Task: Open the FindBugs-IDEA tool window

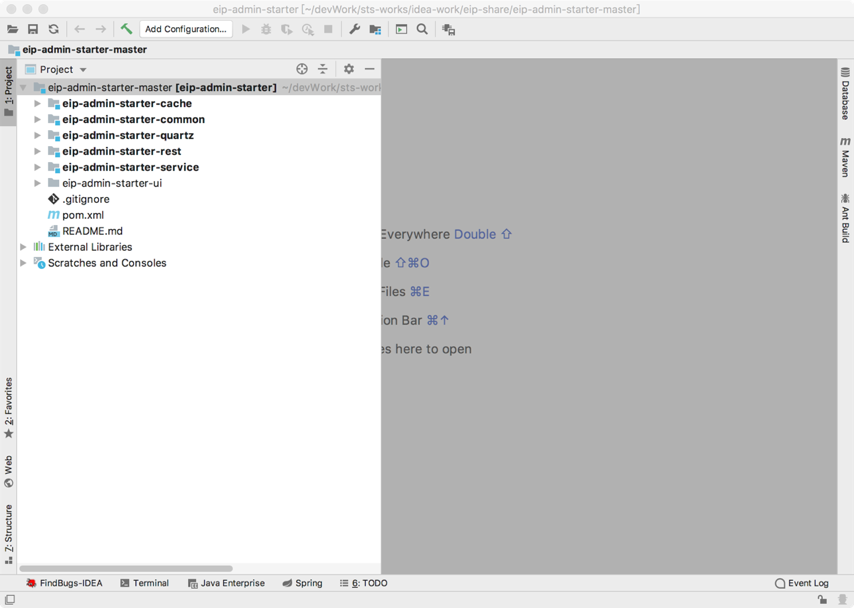Action: point(64,583)
